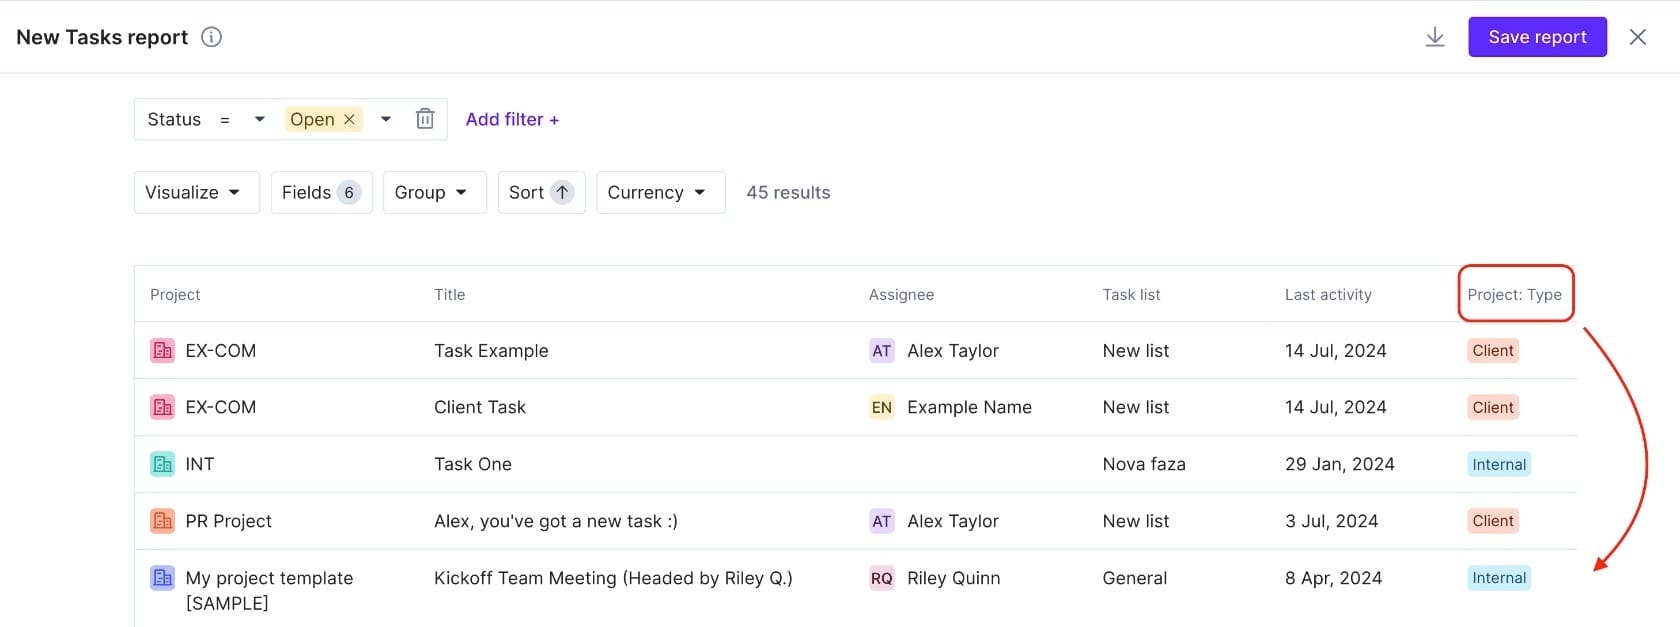
Task: Download the report with the arrow icon
Action: (x=1435, y=37)
